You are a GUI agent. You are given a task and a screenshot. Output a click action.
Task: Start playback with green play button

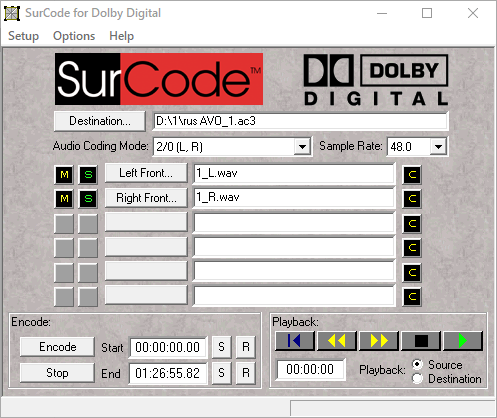(463, 341)
